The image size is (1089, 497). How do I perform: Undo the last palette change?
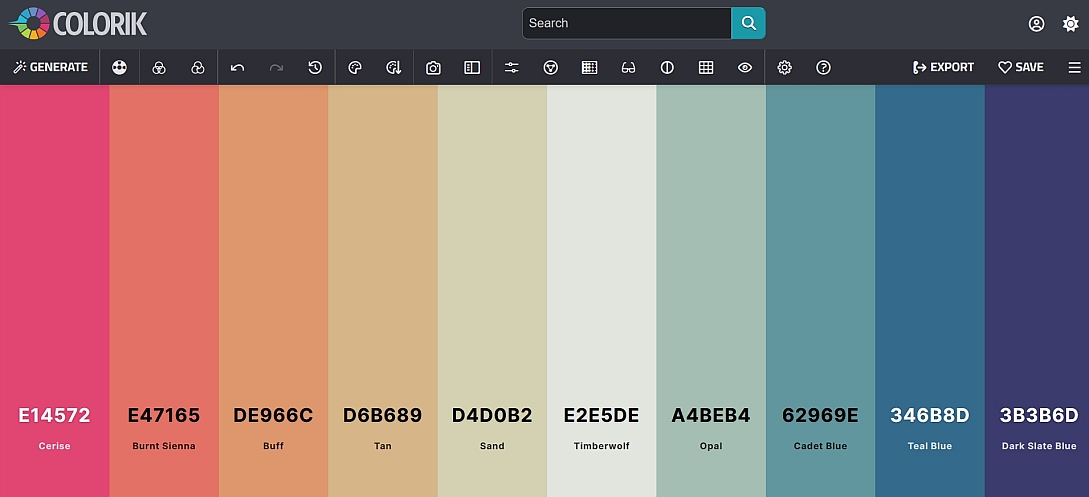[238, 67]
